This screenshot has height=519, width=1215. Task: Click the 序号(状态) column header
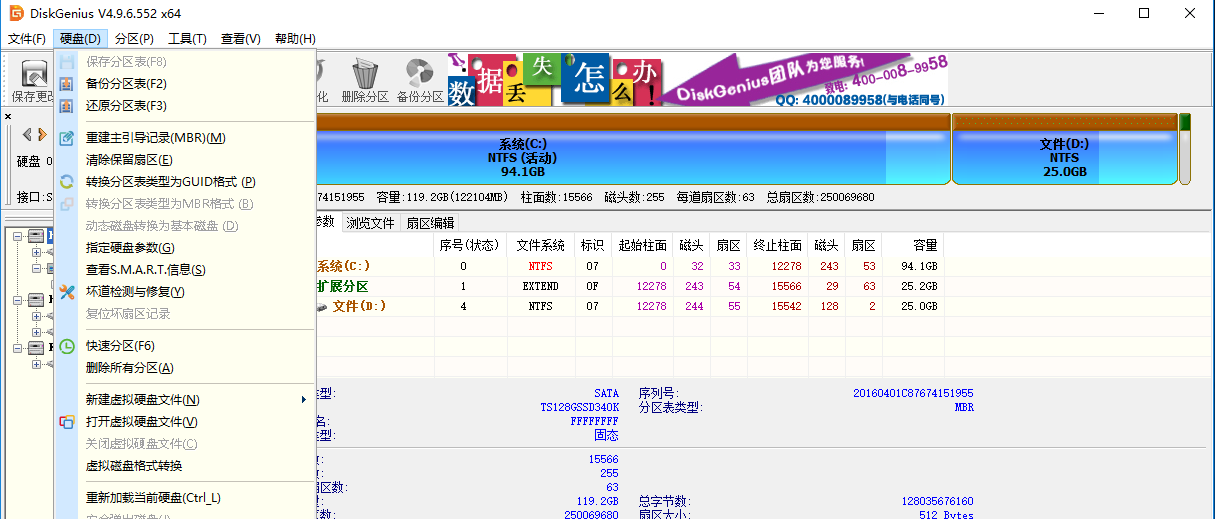point(469,245)
